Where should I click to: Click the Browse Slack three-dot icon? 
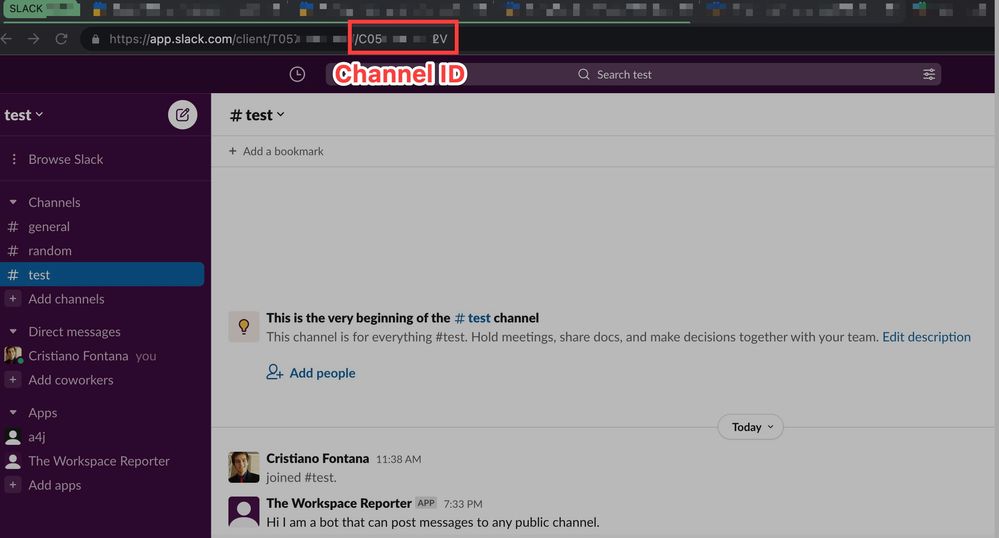tap(14, 159)
